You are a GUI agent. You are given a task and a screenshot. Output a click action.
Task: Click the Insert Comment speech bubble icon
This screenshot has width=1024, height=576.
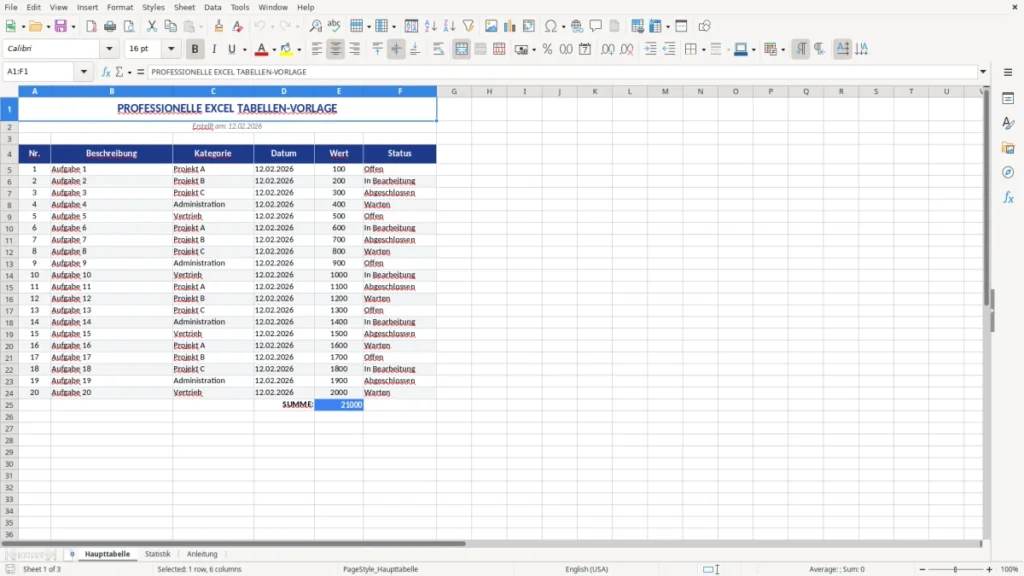tap(596, 26)
